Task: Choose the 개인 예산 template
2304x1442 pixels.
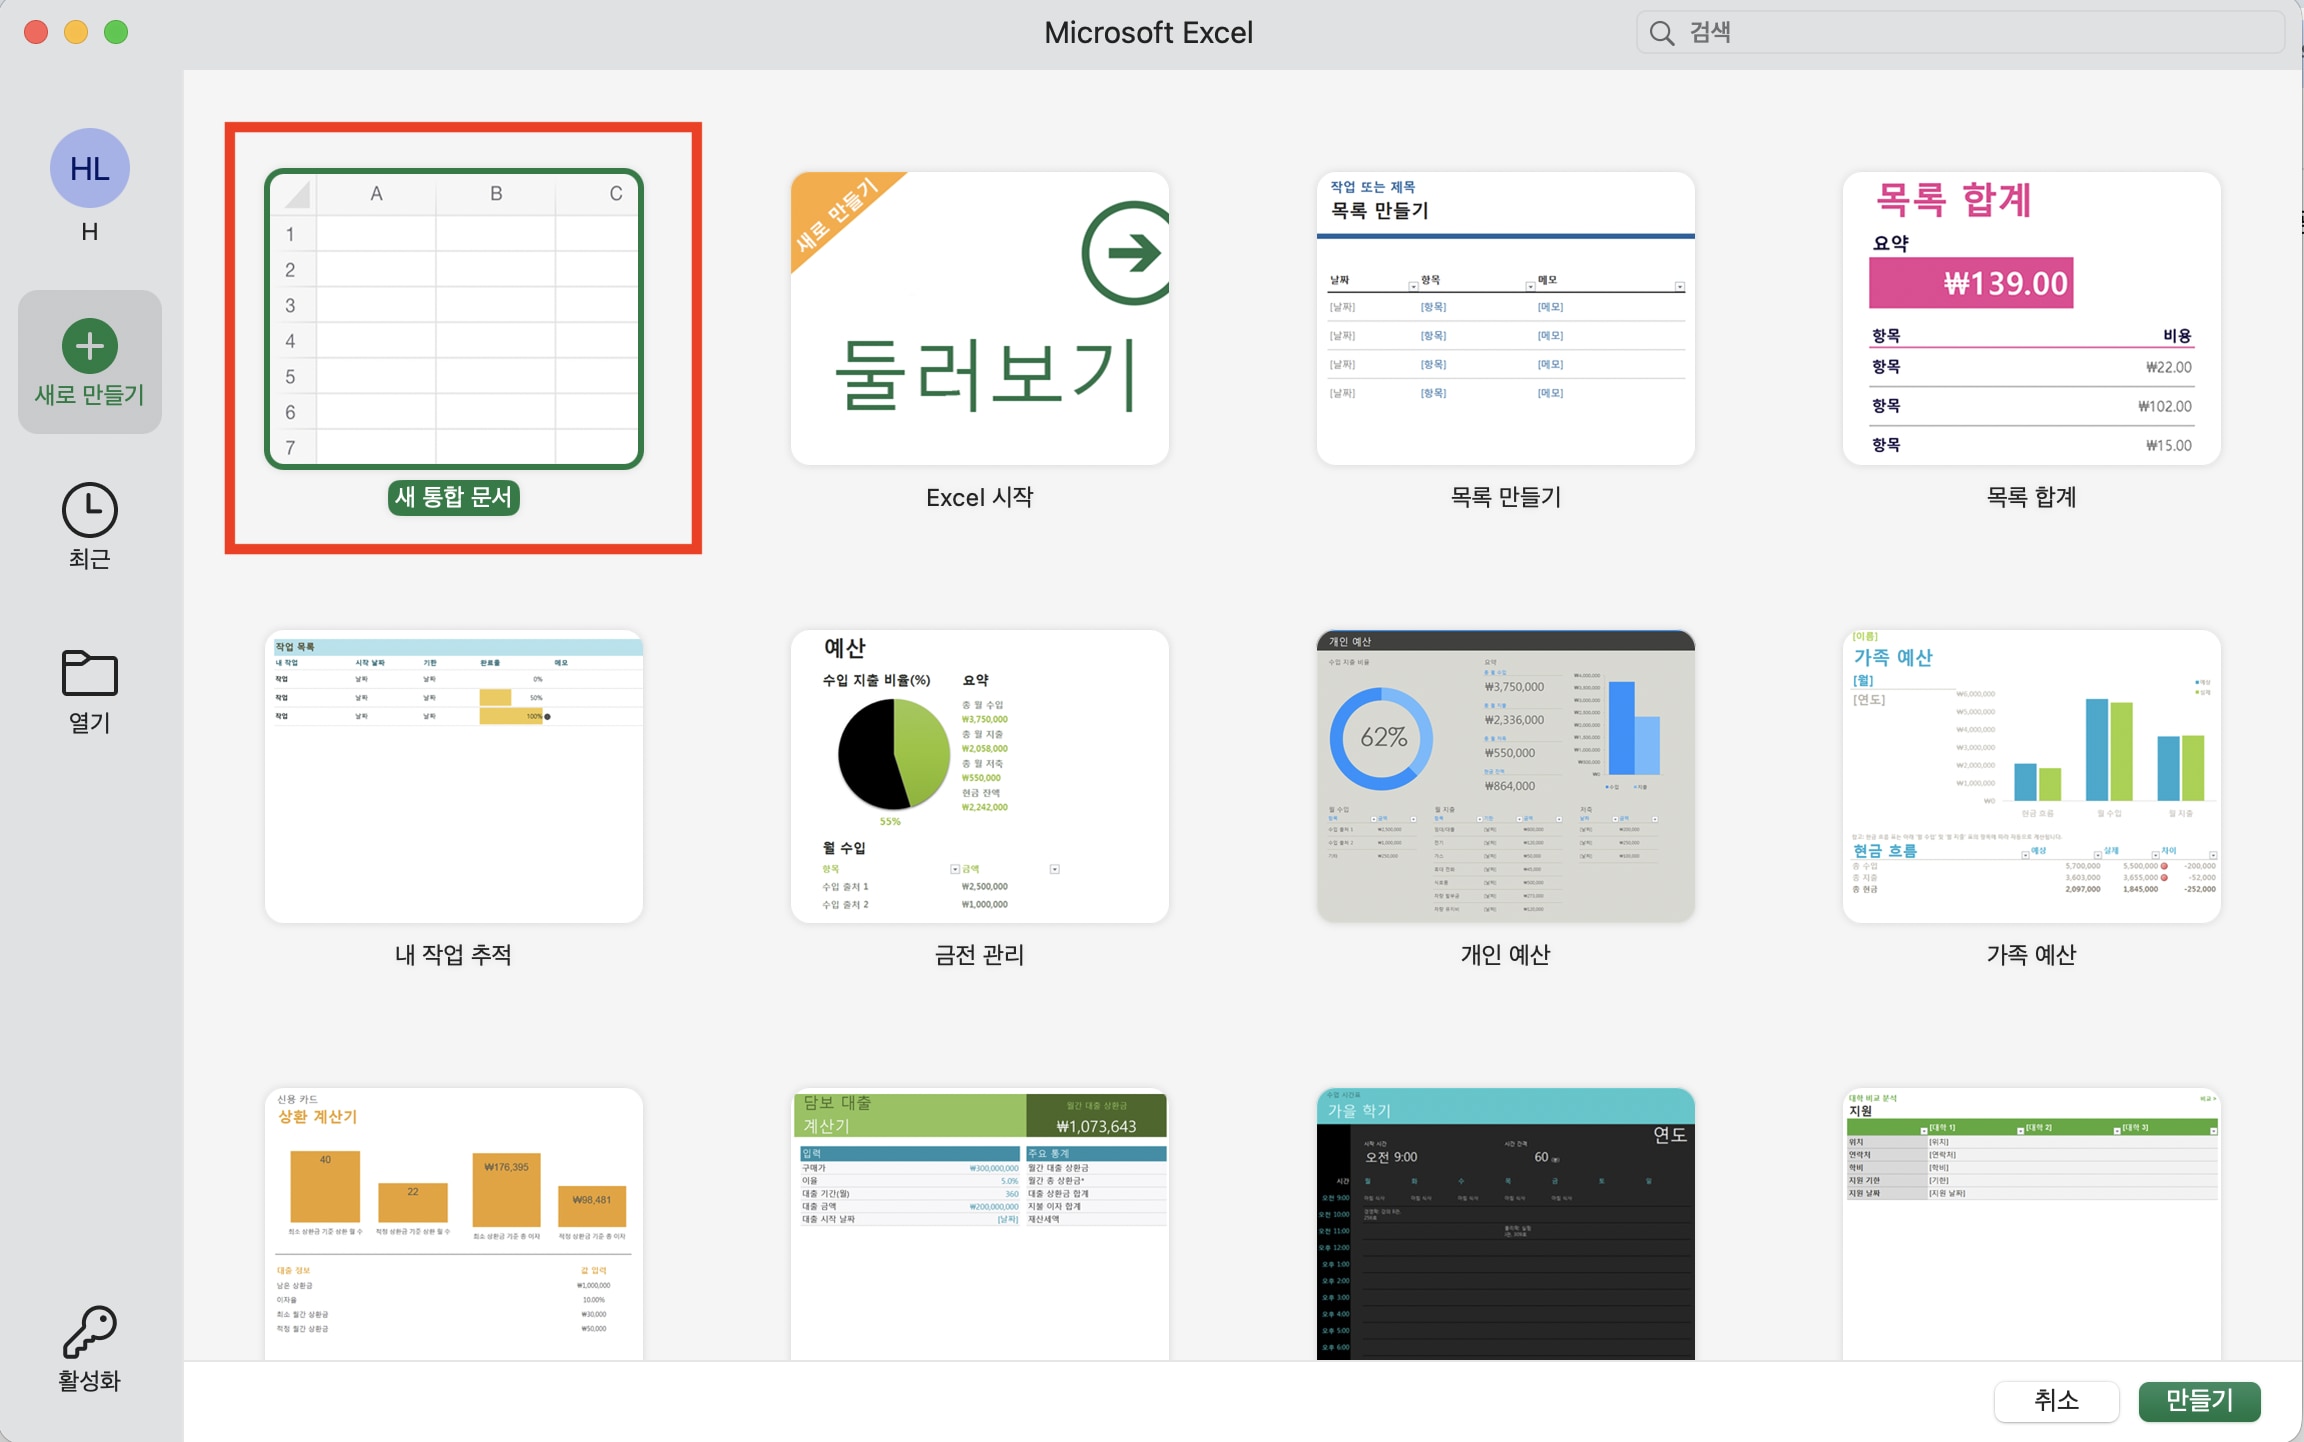Action: 1505,776
